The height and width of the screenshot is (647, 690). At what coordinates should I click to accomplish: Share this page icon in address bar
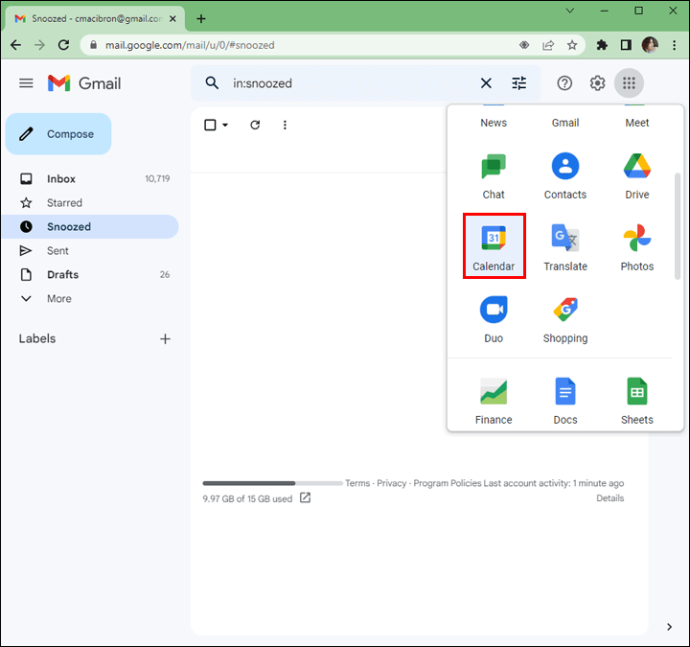tap(548, 45)
